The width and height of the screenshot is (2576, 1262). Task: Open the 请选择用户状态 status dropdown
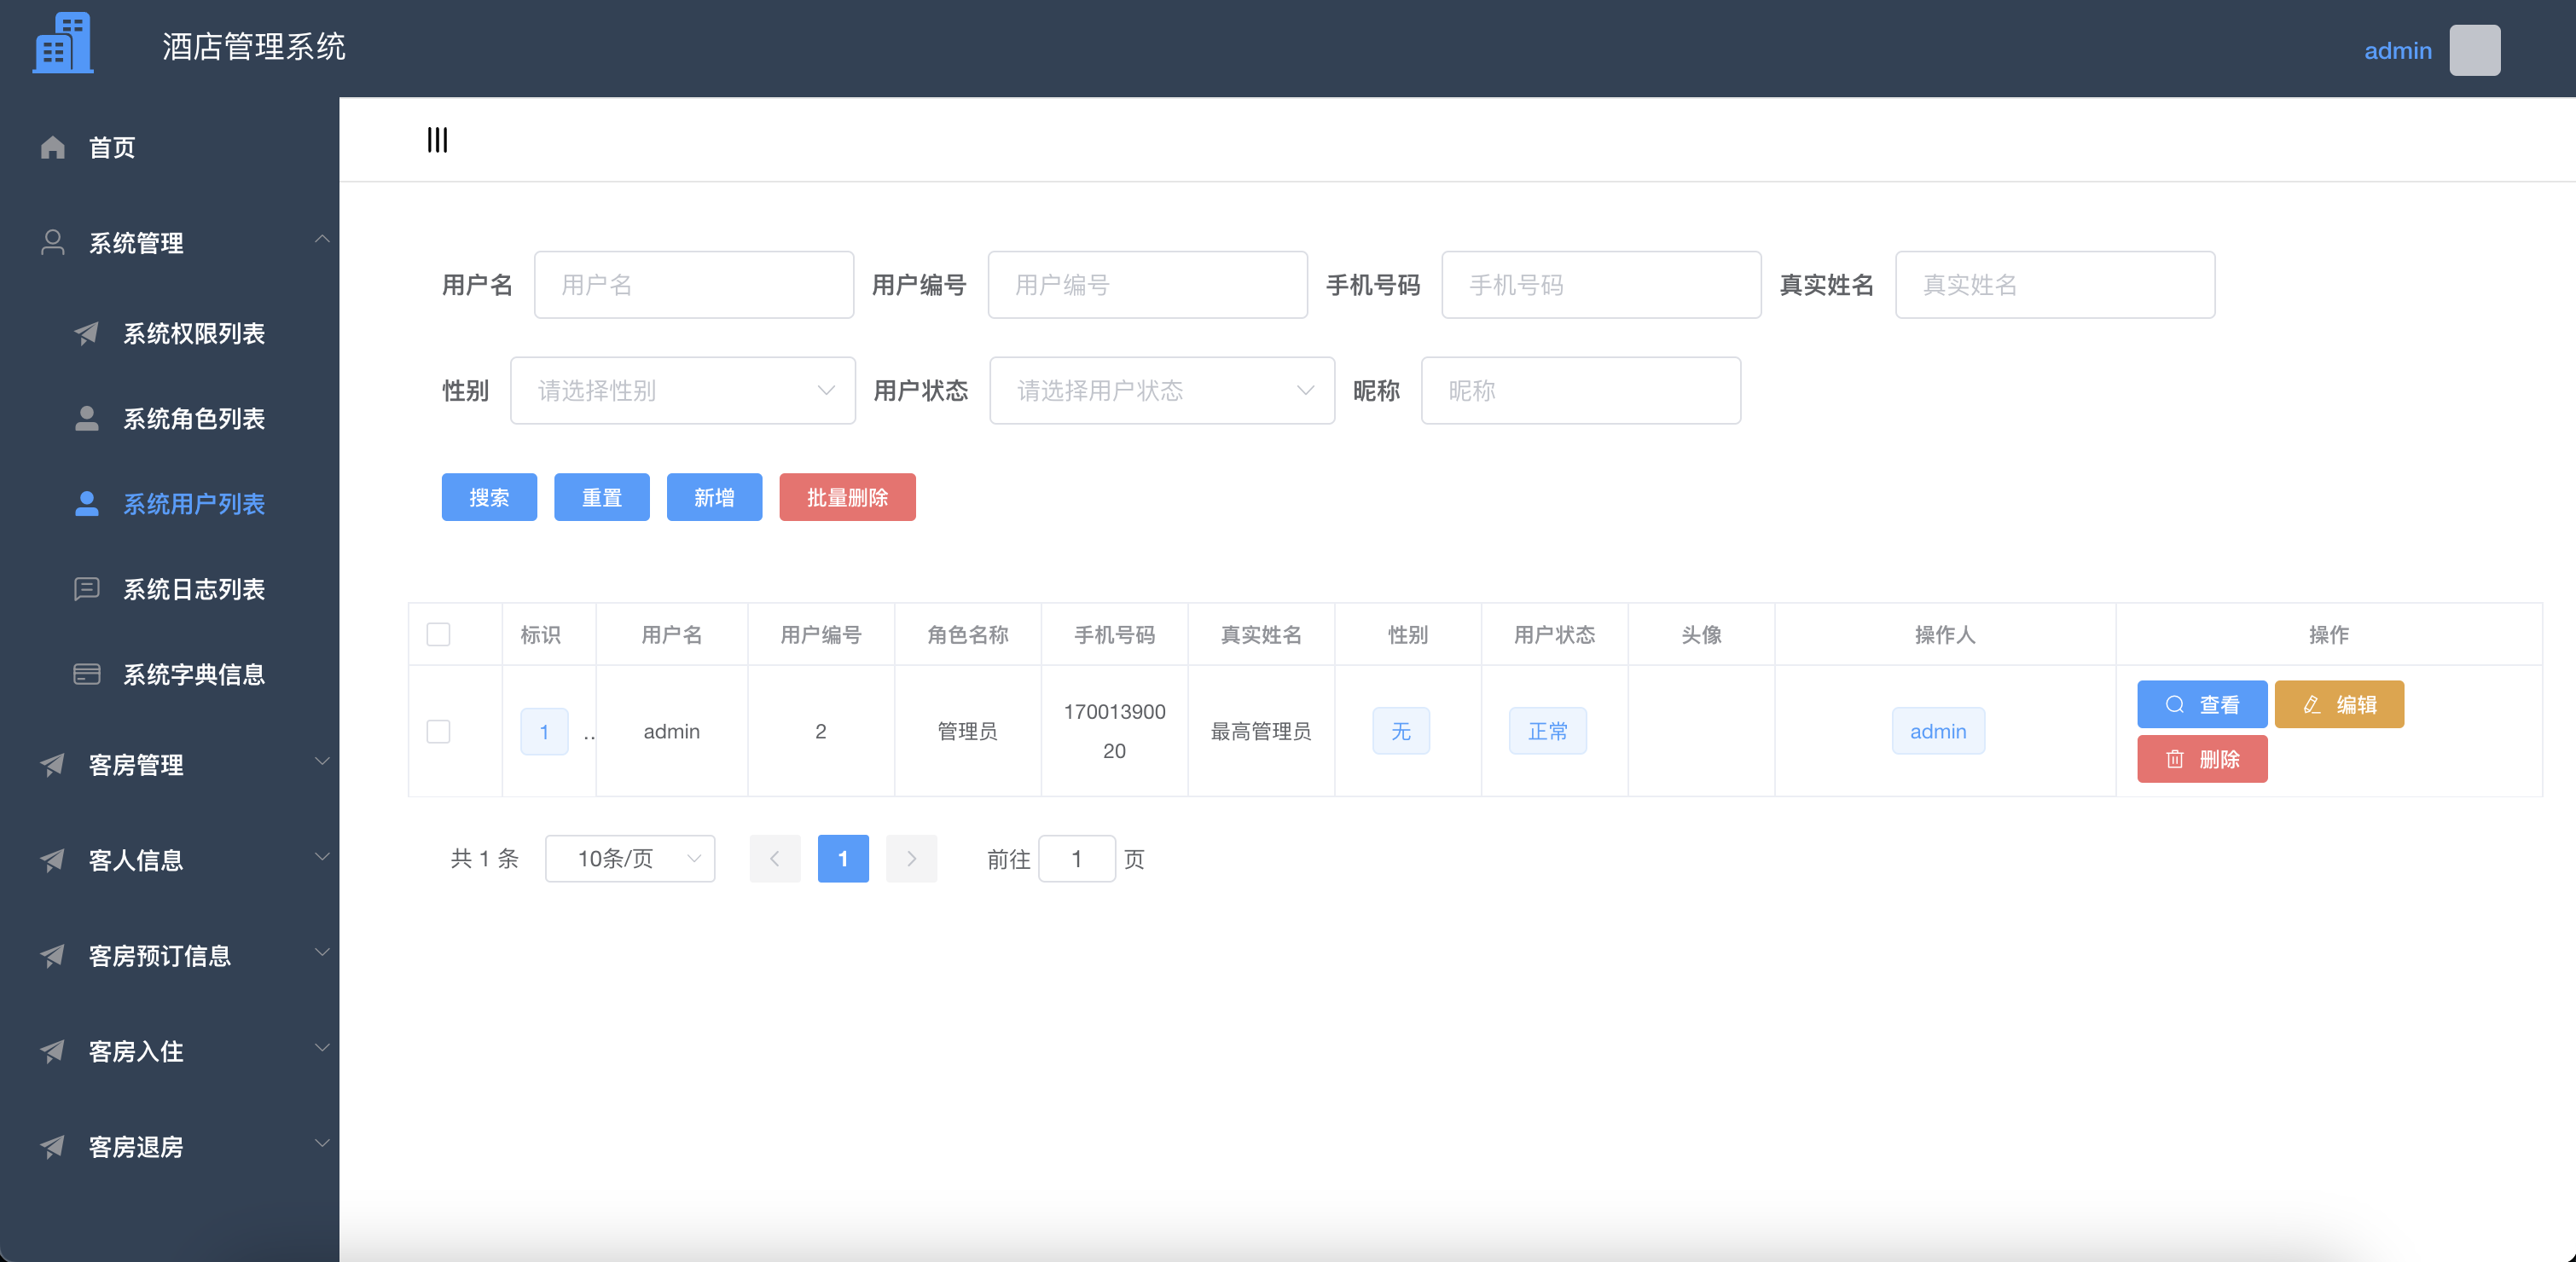click(x=1161, y=390)
